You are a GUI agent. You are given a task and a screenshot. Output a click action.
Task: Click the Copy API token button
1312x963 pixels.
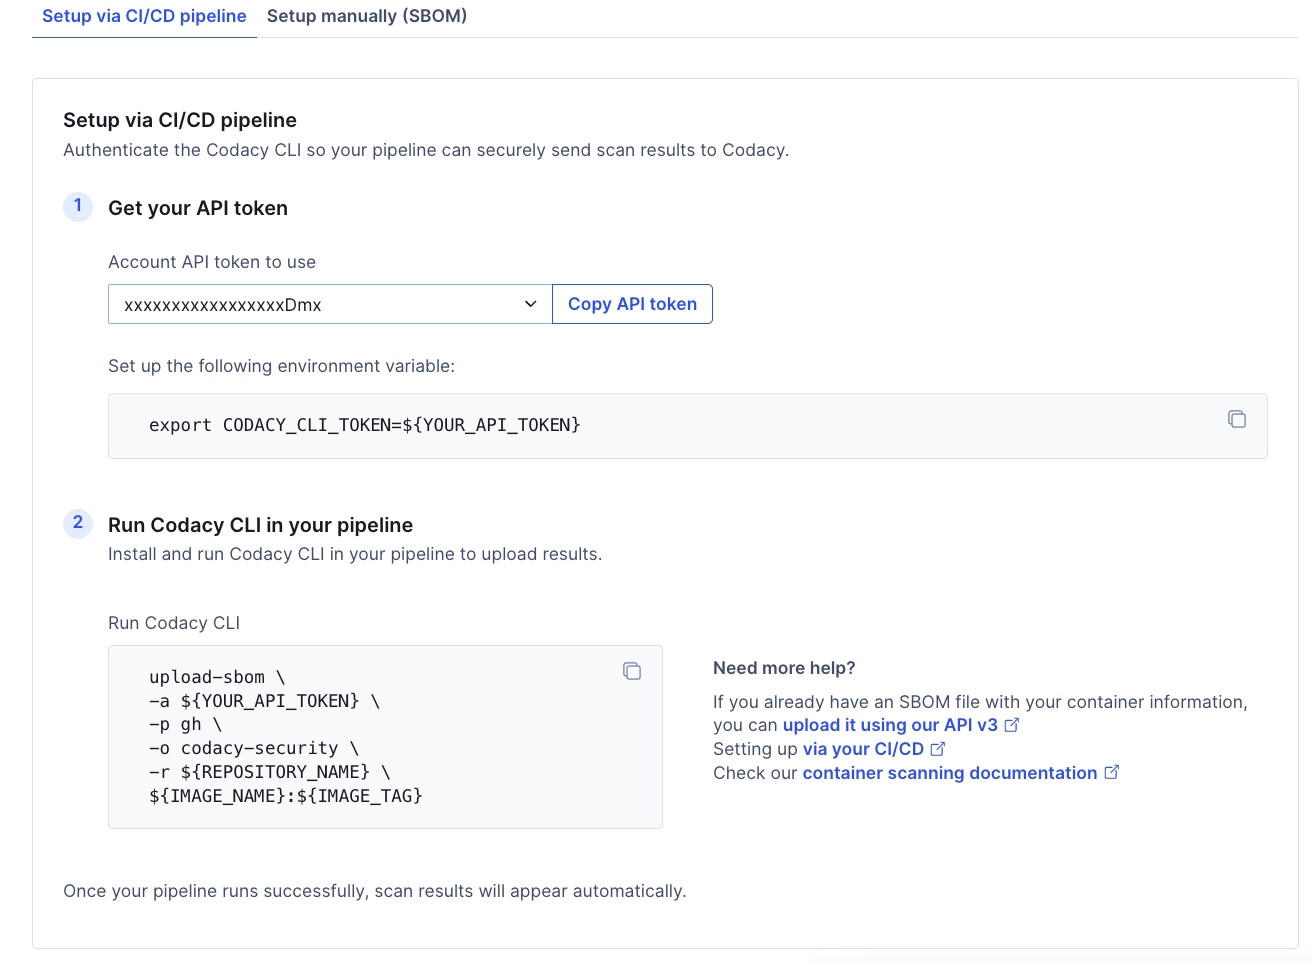[632, 304]
